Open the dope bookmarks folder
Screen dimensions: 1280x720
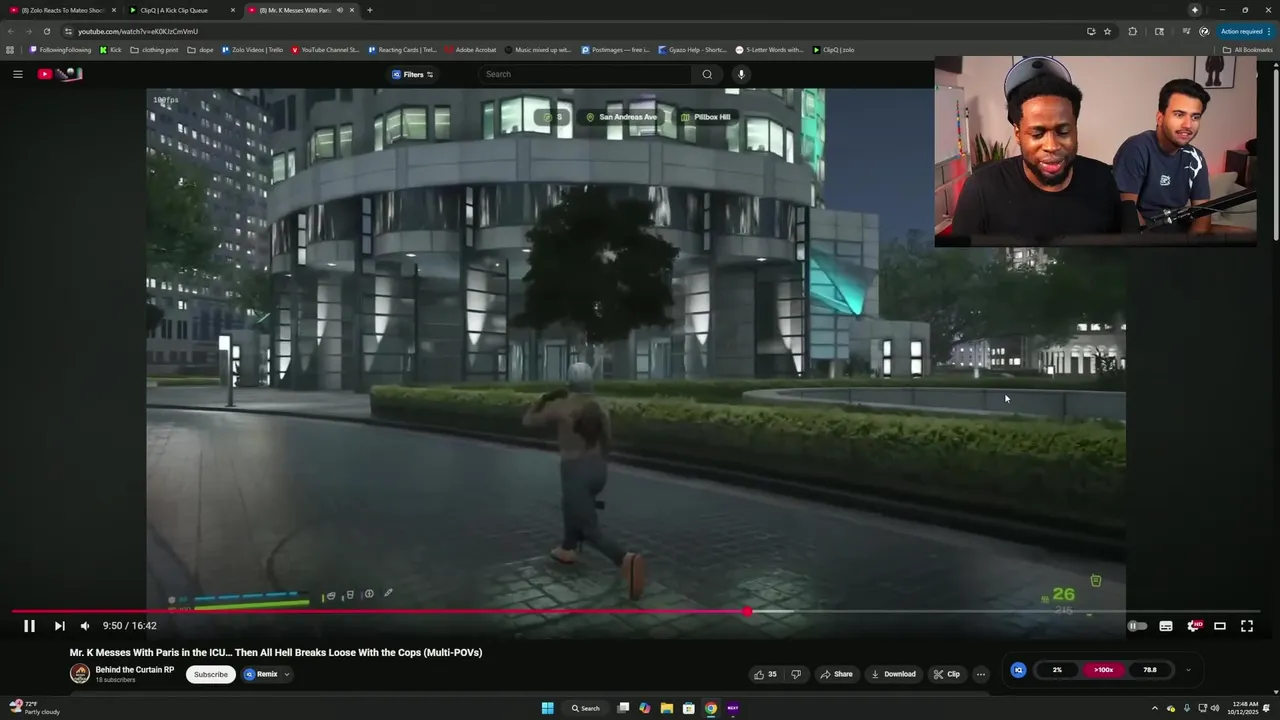point(201,49)
